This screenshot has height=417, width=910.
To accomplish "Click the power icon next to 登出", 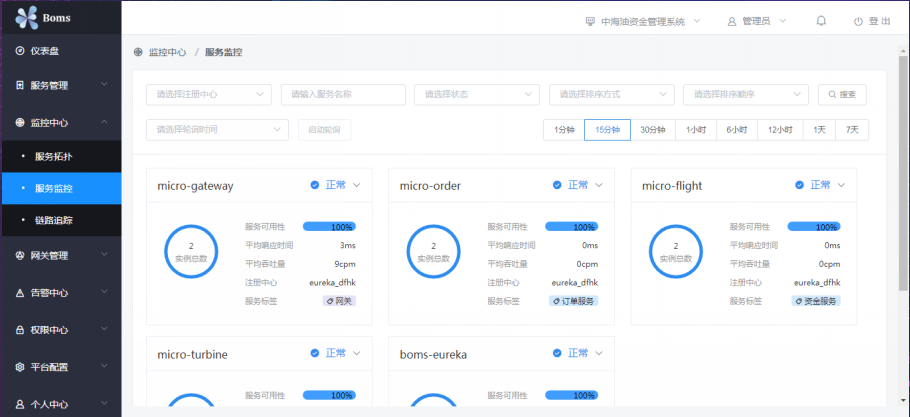I will pyautogui.click(x=858, y=21).
